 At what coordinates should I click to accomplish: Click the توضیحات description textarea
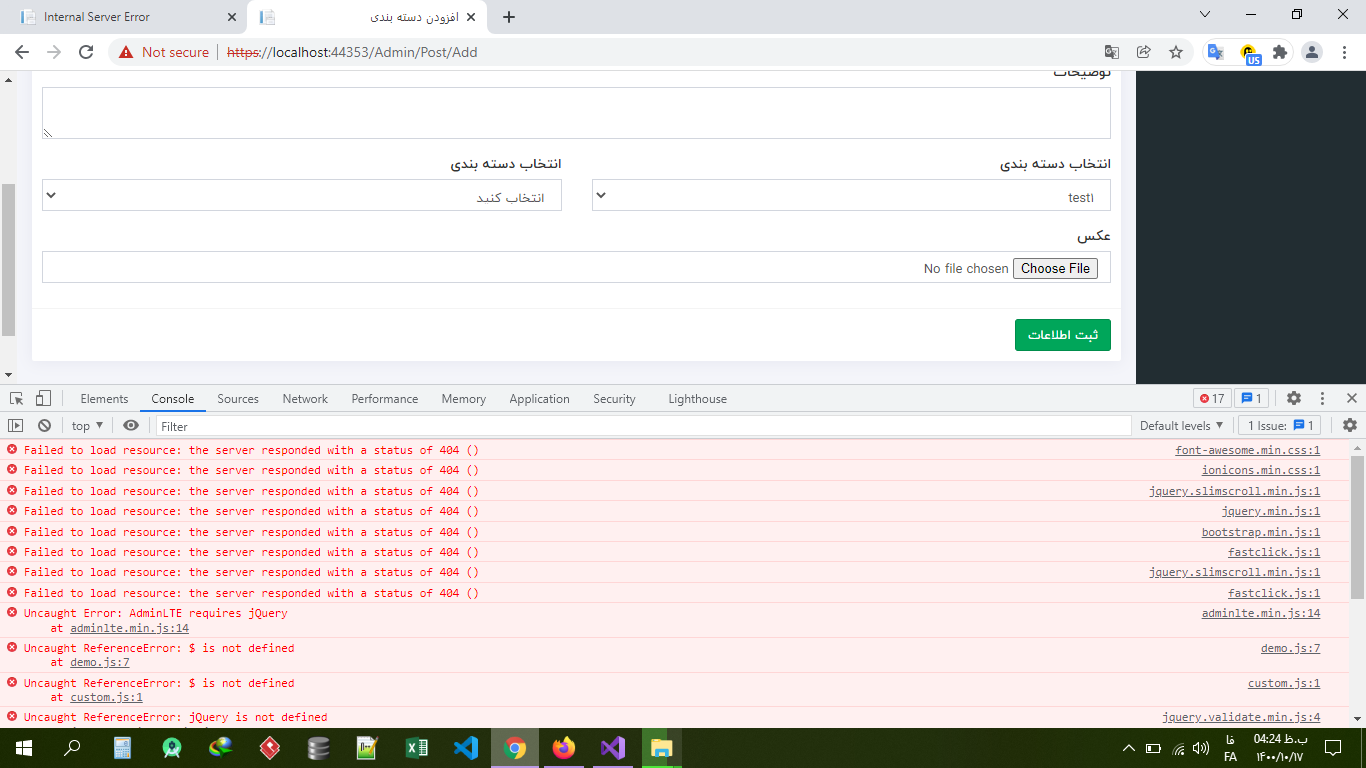coord(576,113)
